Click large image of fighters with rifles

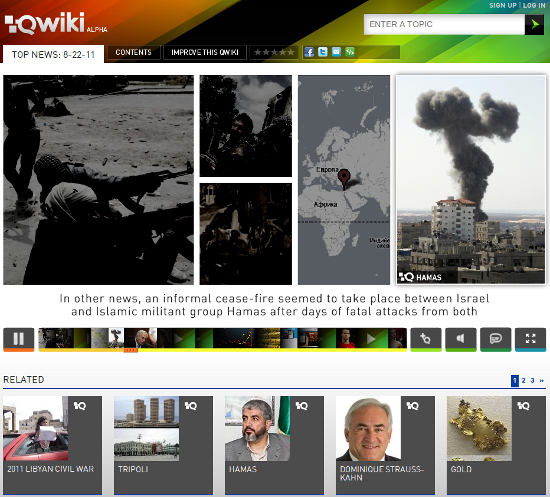click(99, 180)
